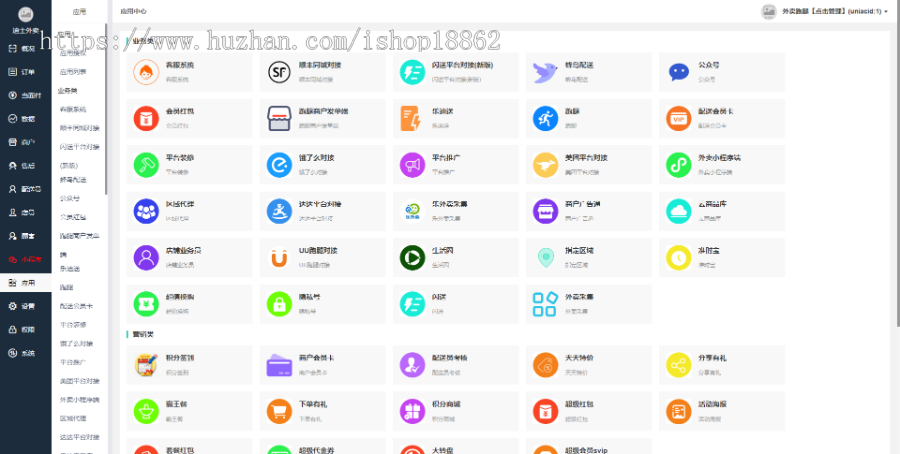Open the blue running man 跑腿 icon
Image resolution: width=900 pixels, height=454 pixels.
pos(545,118)
